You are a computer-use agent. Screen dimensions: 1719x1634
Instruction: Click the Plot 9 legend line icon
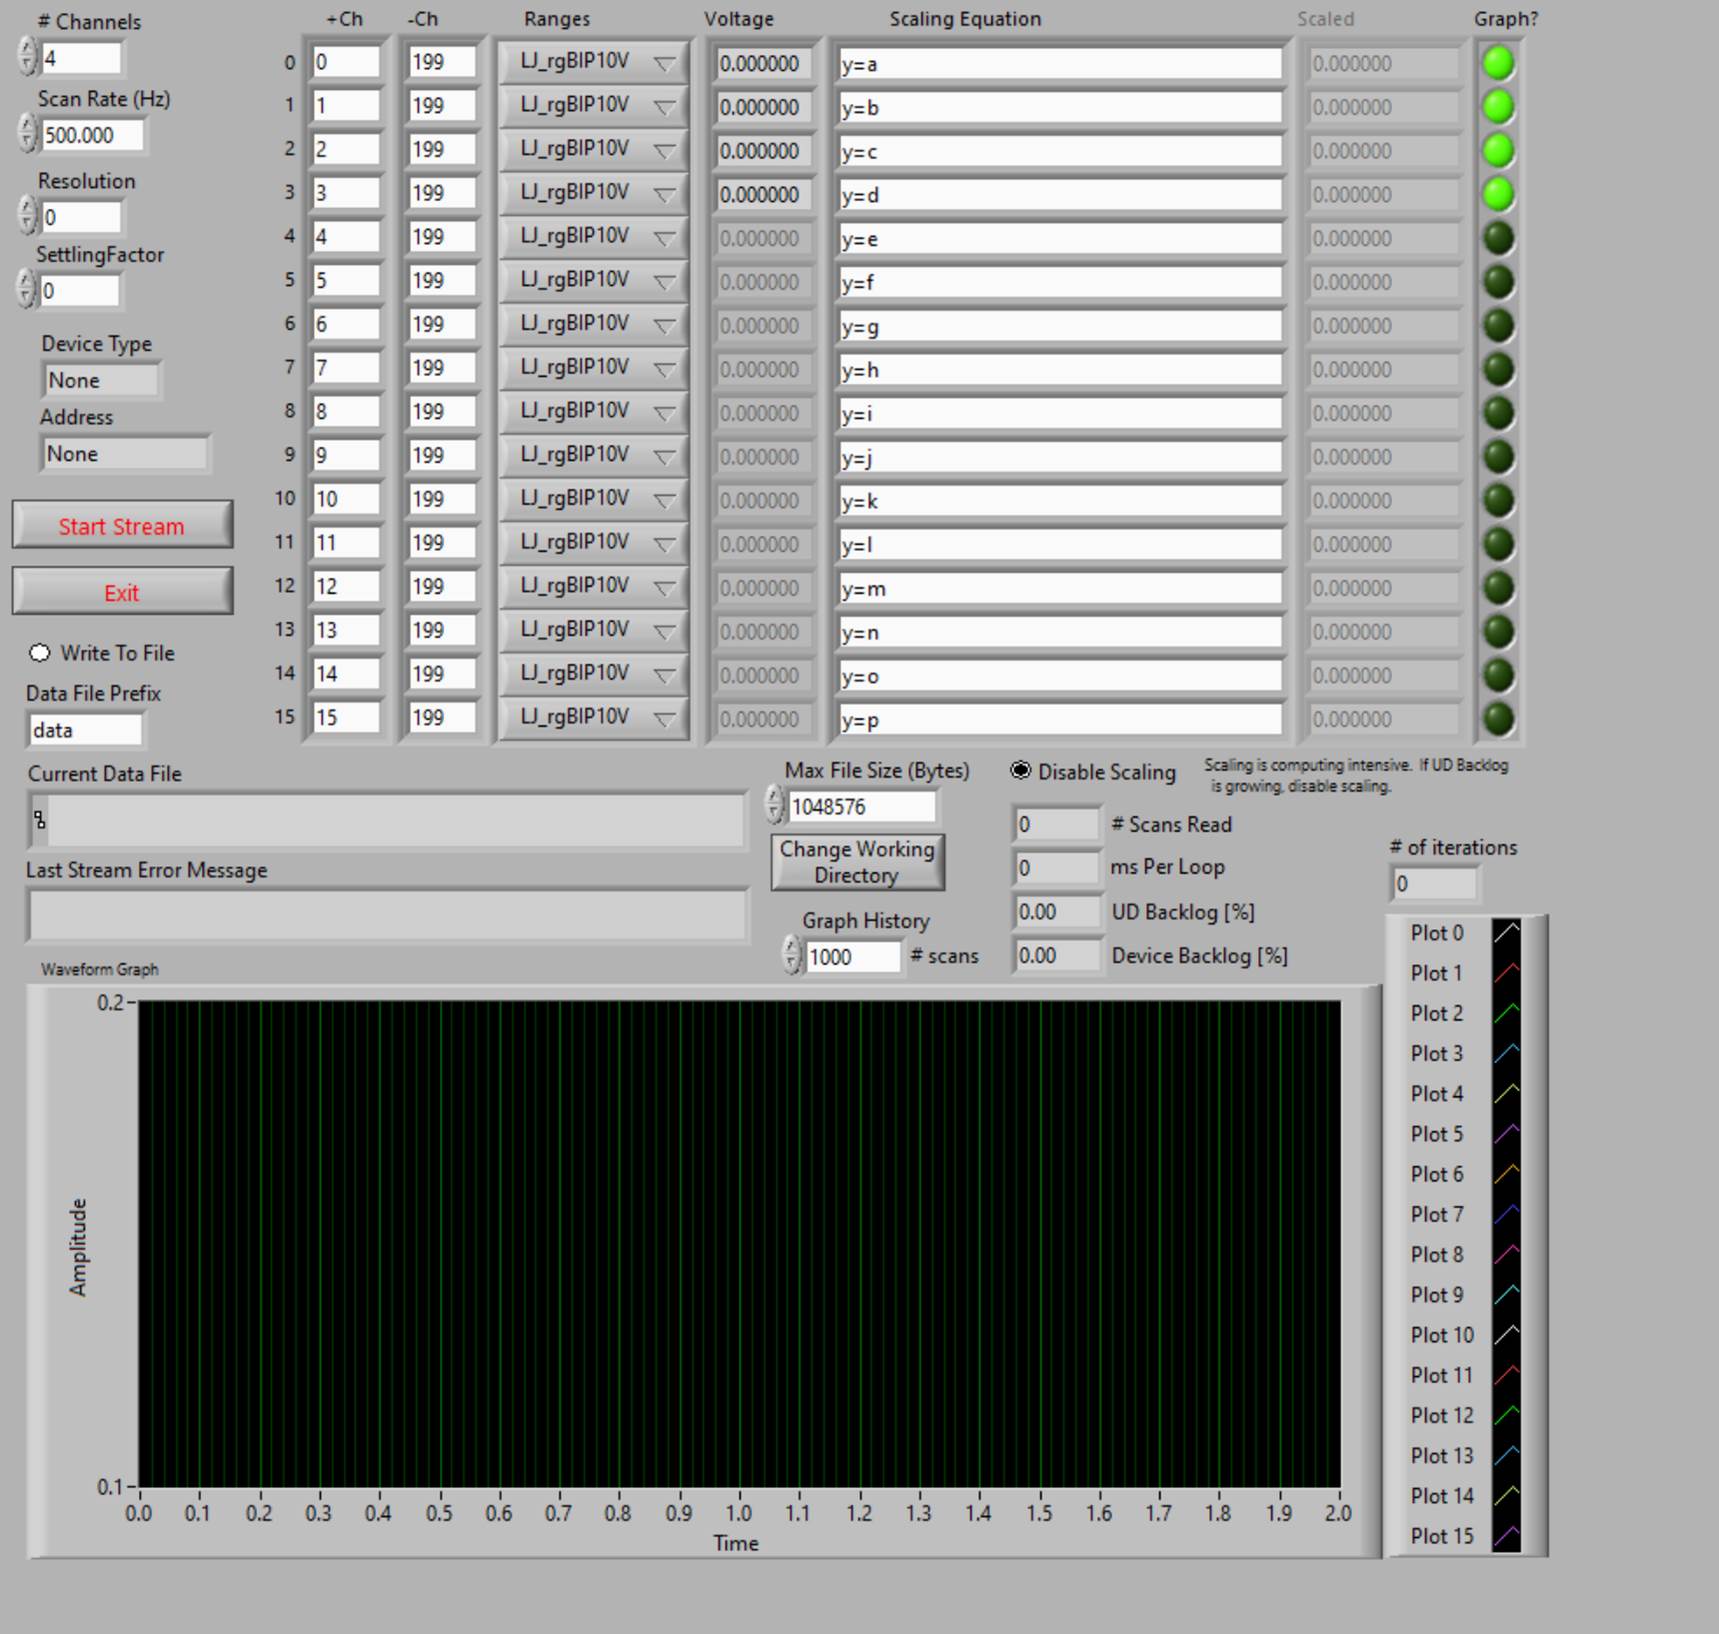coord(1506,1294)
